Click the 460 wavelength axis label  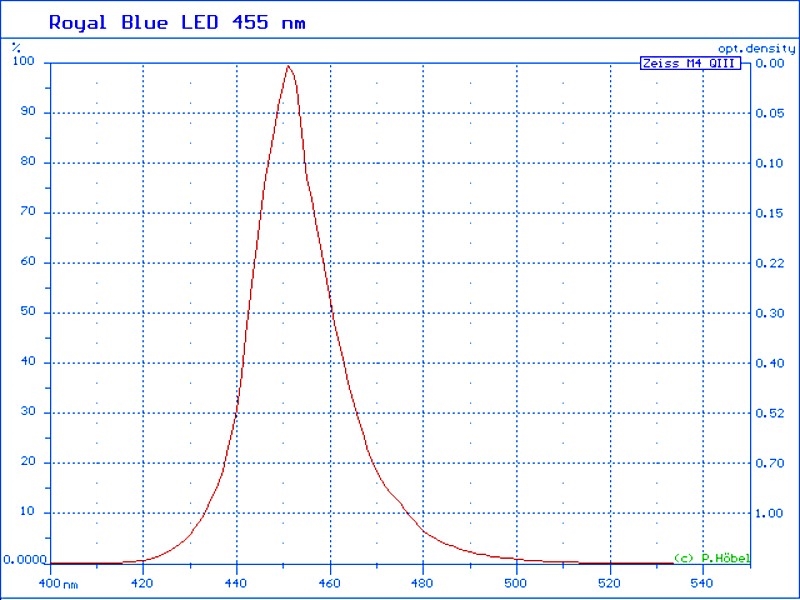(x=330, y=583)
